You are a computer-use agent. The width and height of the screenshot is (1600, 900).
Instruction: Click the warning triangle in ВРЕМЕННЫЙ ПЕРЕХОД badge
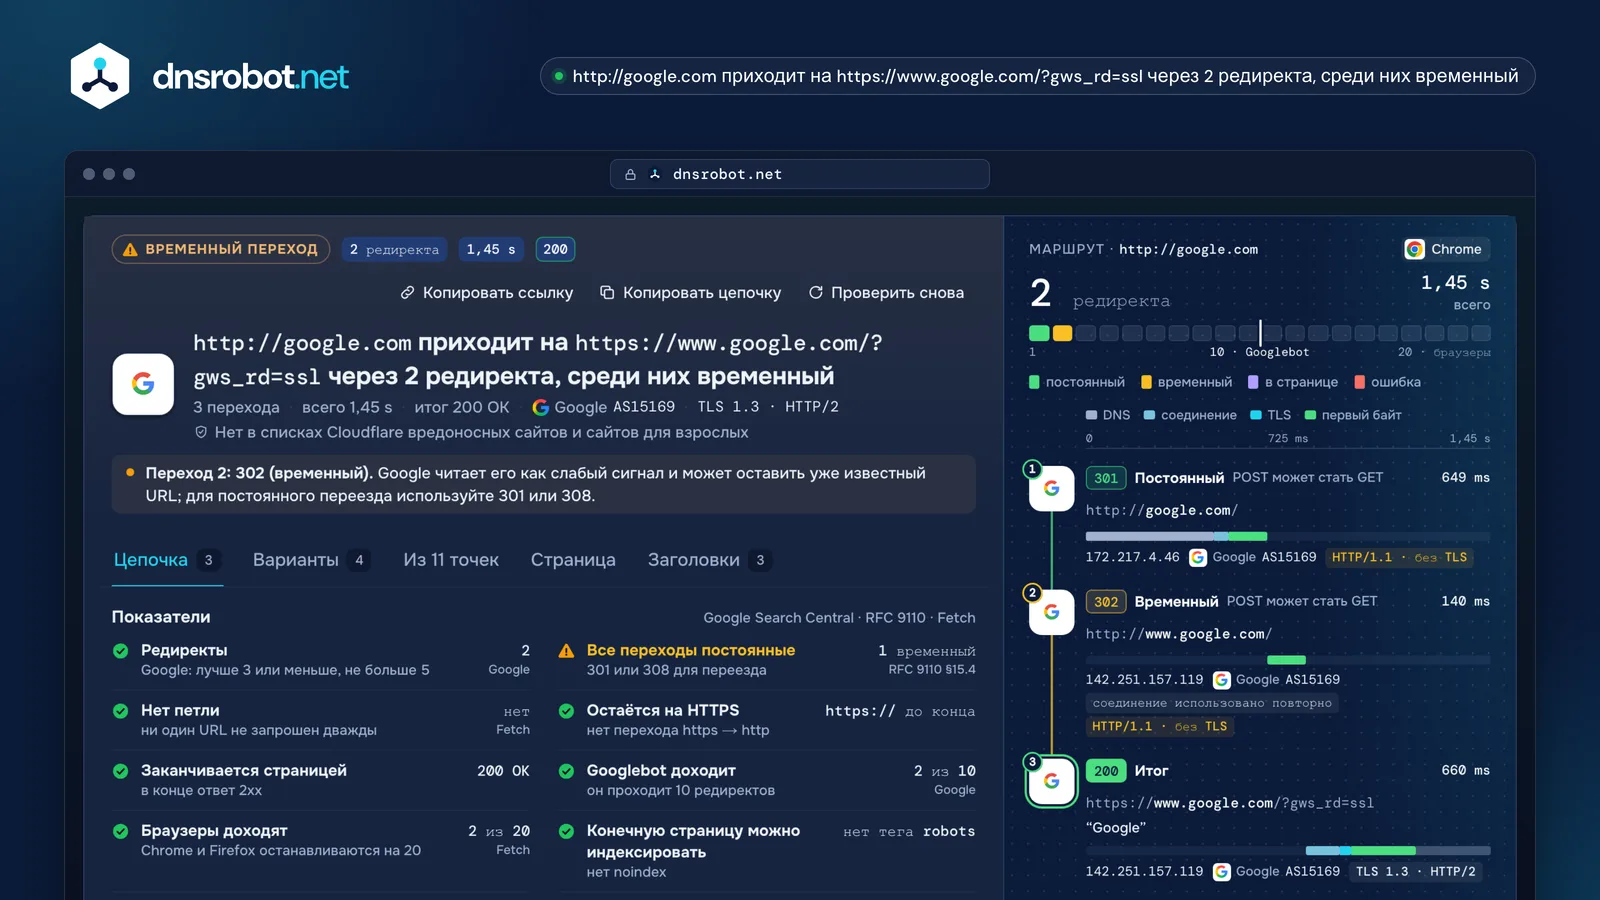tap(130, 250)
